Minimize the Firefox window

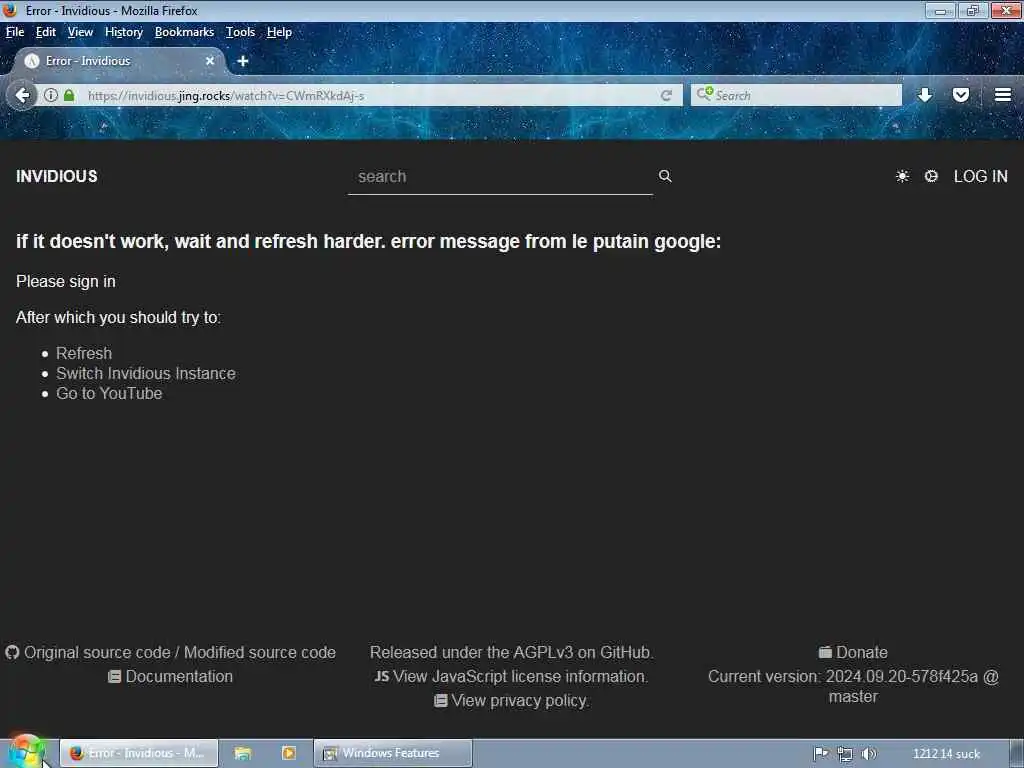pos(940,10)
